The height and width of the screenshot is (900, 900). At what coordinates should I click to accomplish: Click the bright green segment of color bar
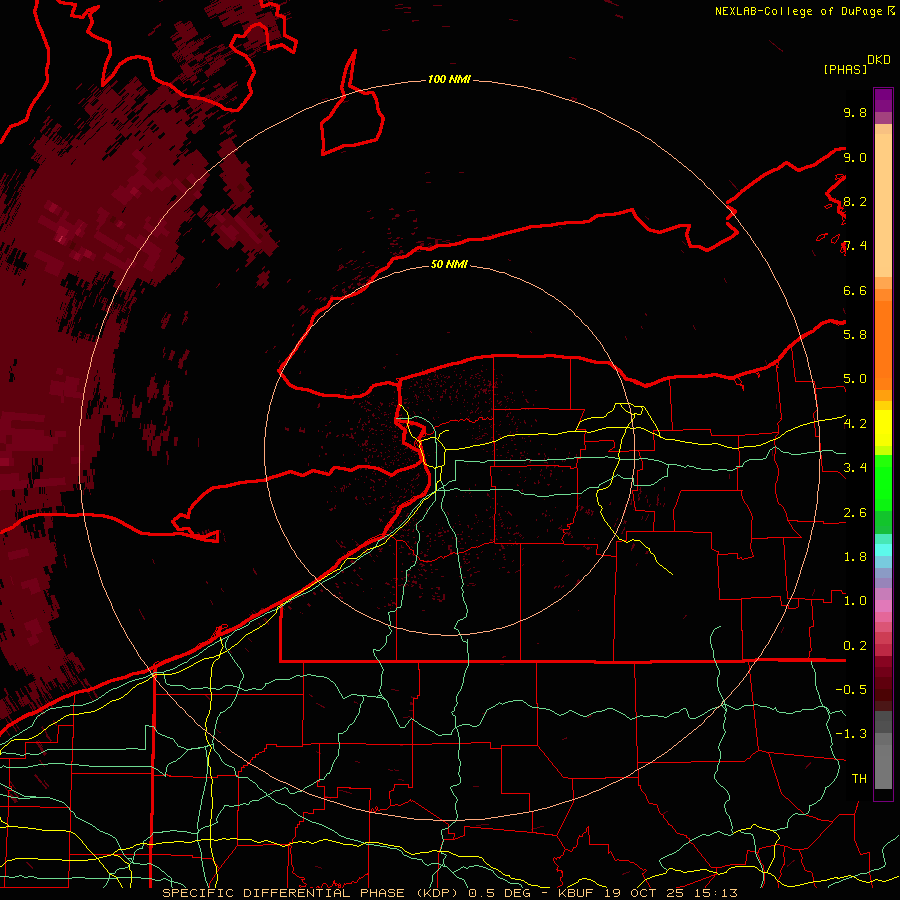(883, 483)
